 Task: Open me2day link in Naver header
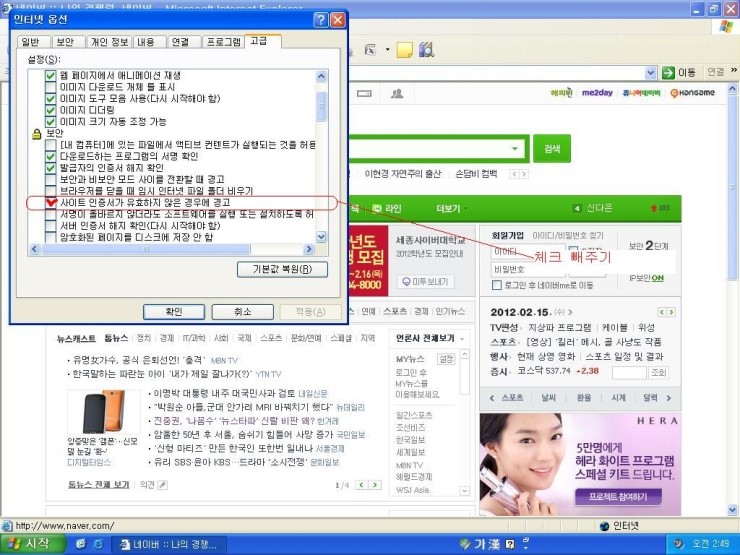pos(597,92)
